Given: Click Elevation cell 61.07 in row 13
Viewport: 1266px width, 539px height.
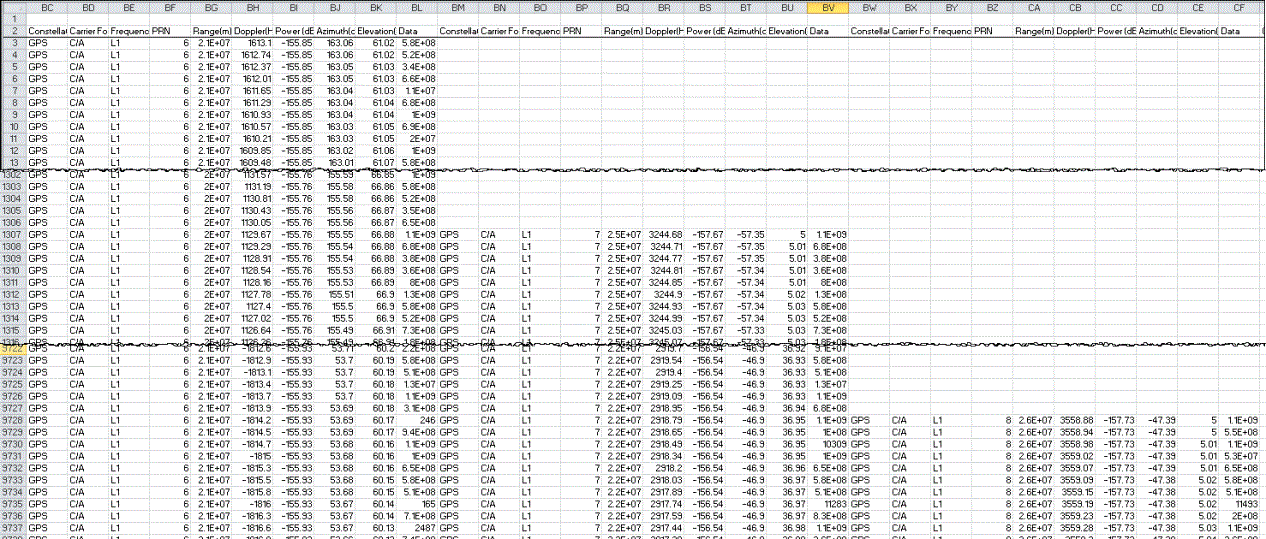Looking at the screenshot, I should tap(375, 162).
